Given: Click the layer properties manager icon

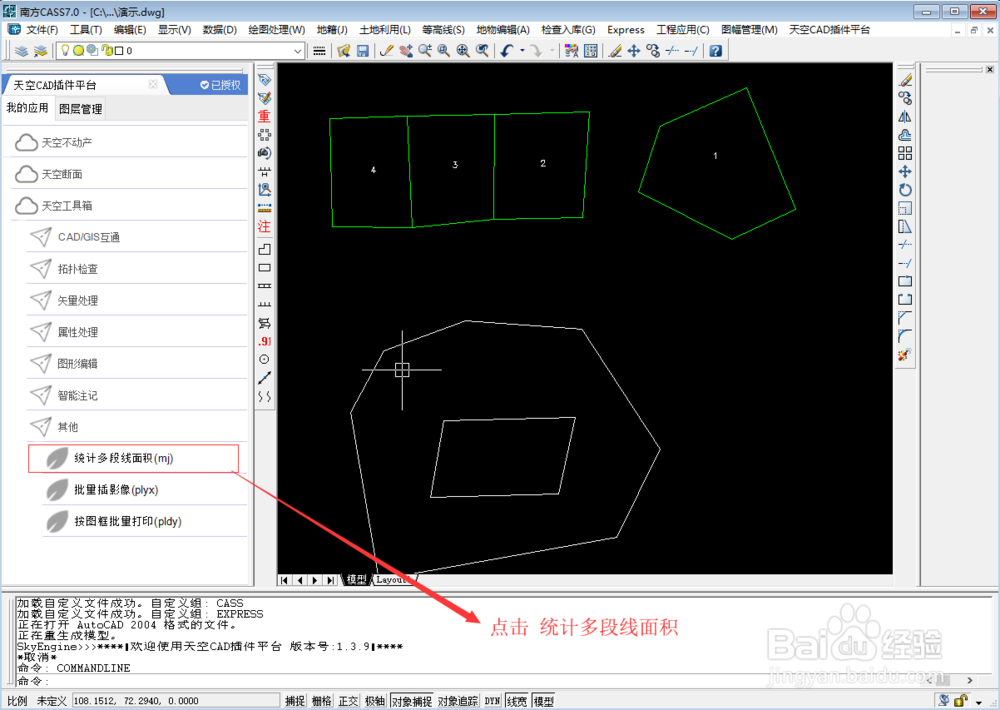Looking at the screenshot, I should click(22, 51).
